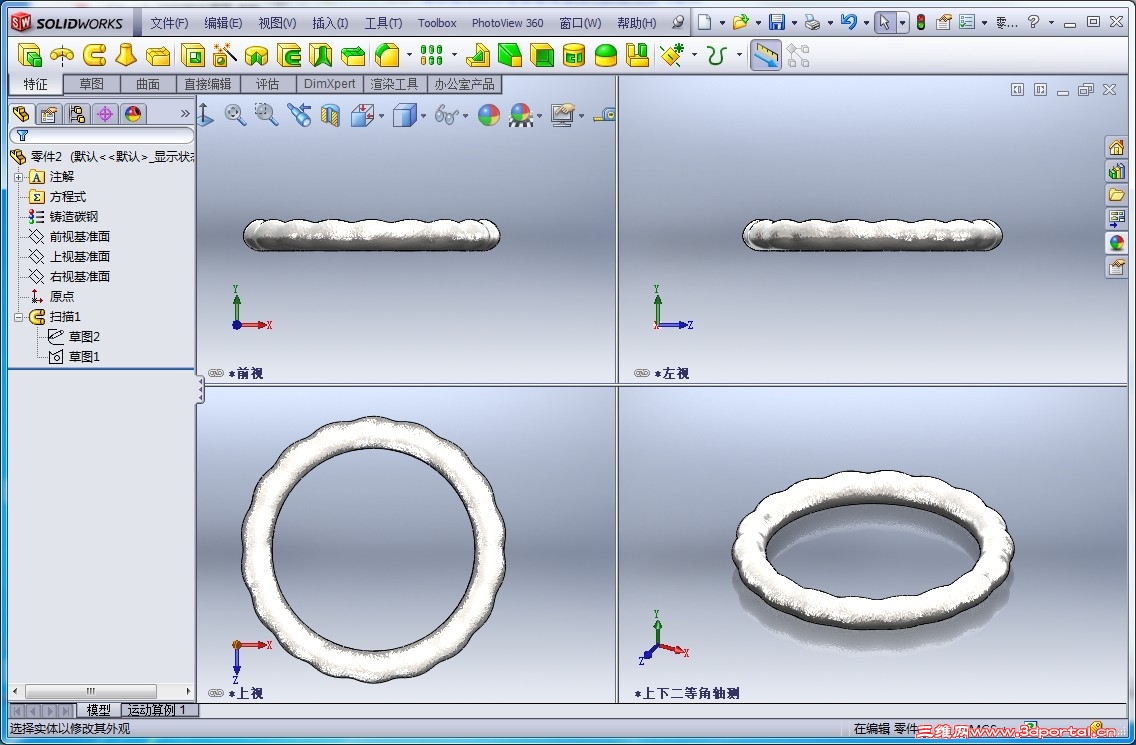This screenshot has height=745, width=1136.
Task: Select the Wrap feature icon
Action: click(574, 55)
